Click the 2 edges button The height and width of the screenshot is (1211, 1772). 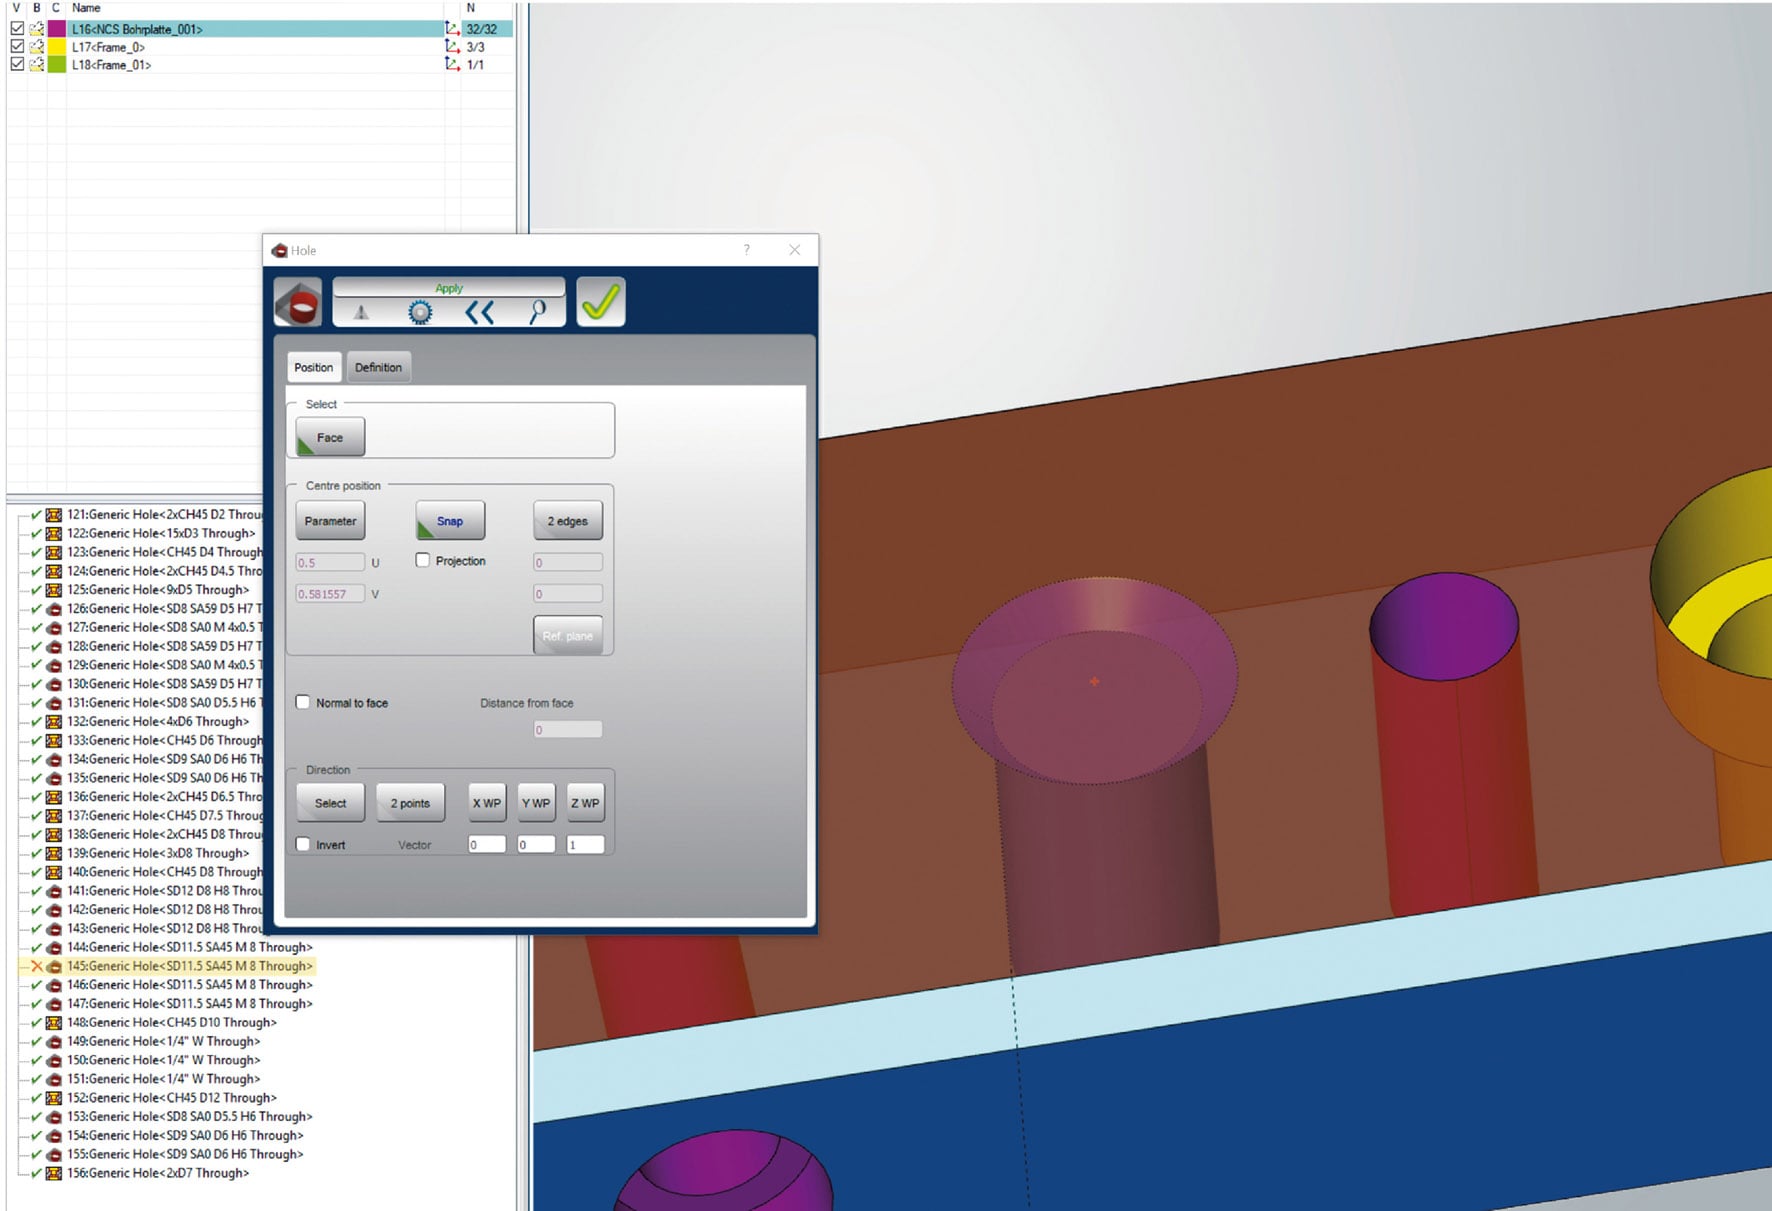tap(567, 521)
